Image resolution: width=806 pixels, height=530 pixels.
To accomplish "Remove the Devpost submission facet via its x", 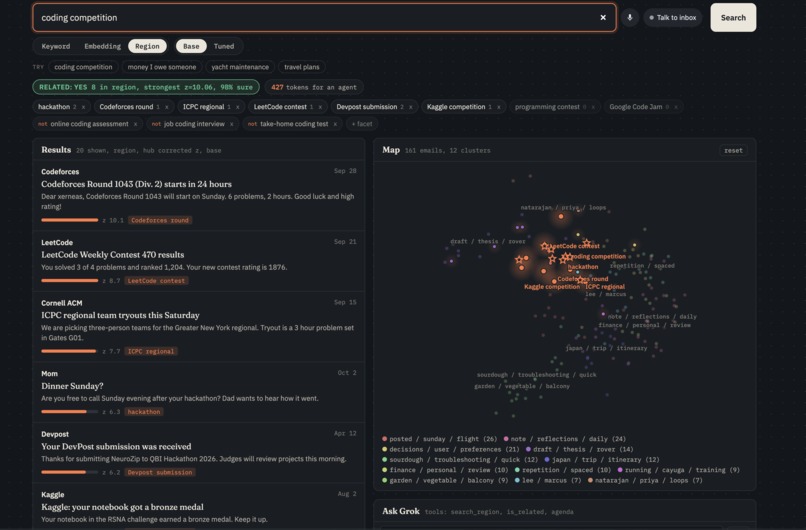I will (x=411, y=107).
